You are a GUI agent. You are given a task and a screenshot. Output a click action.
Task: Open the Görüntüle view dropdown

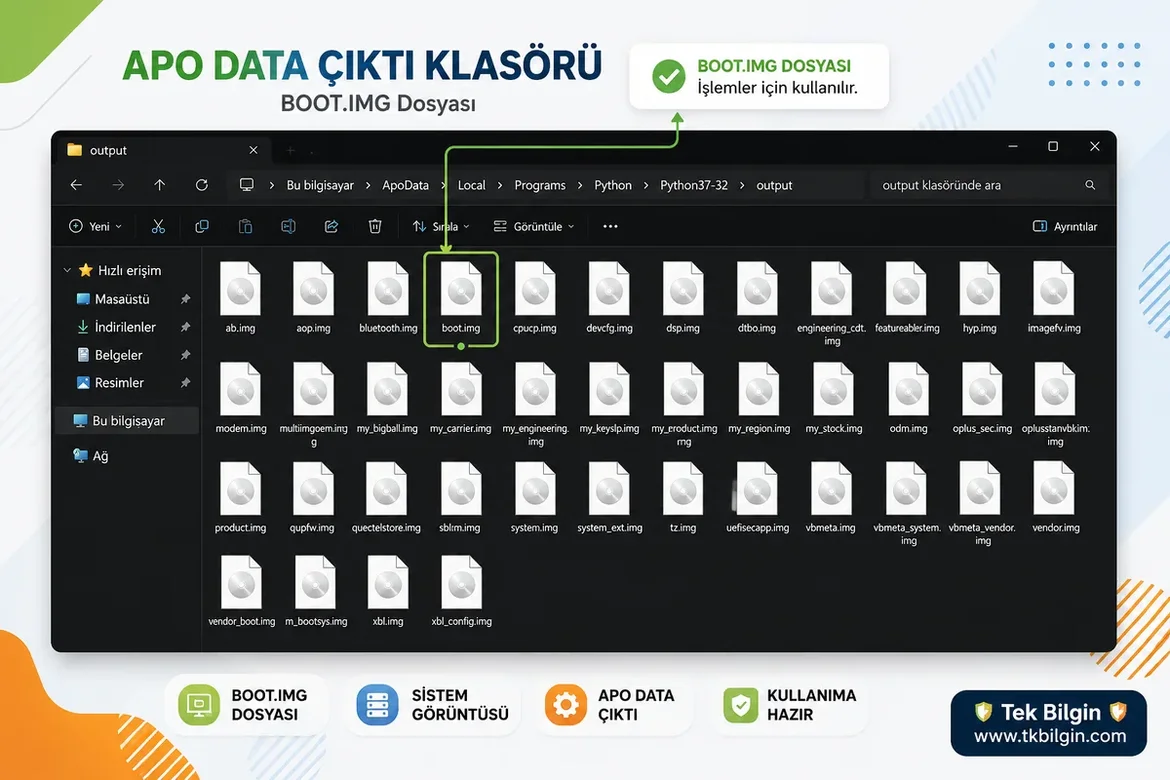tap(534, 226)
